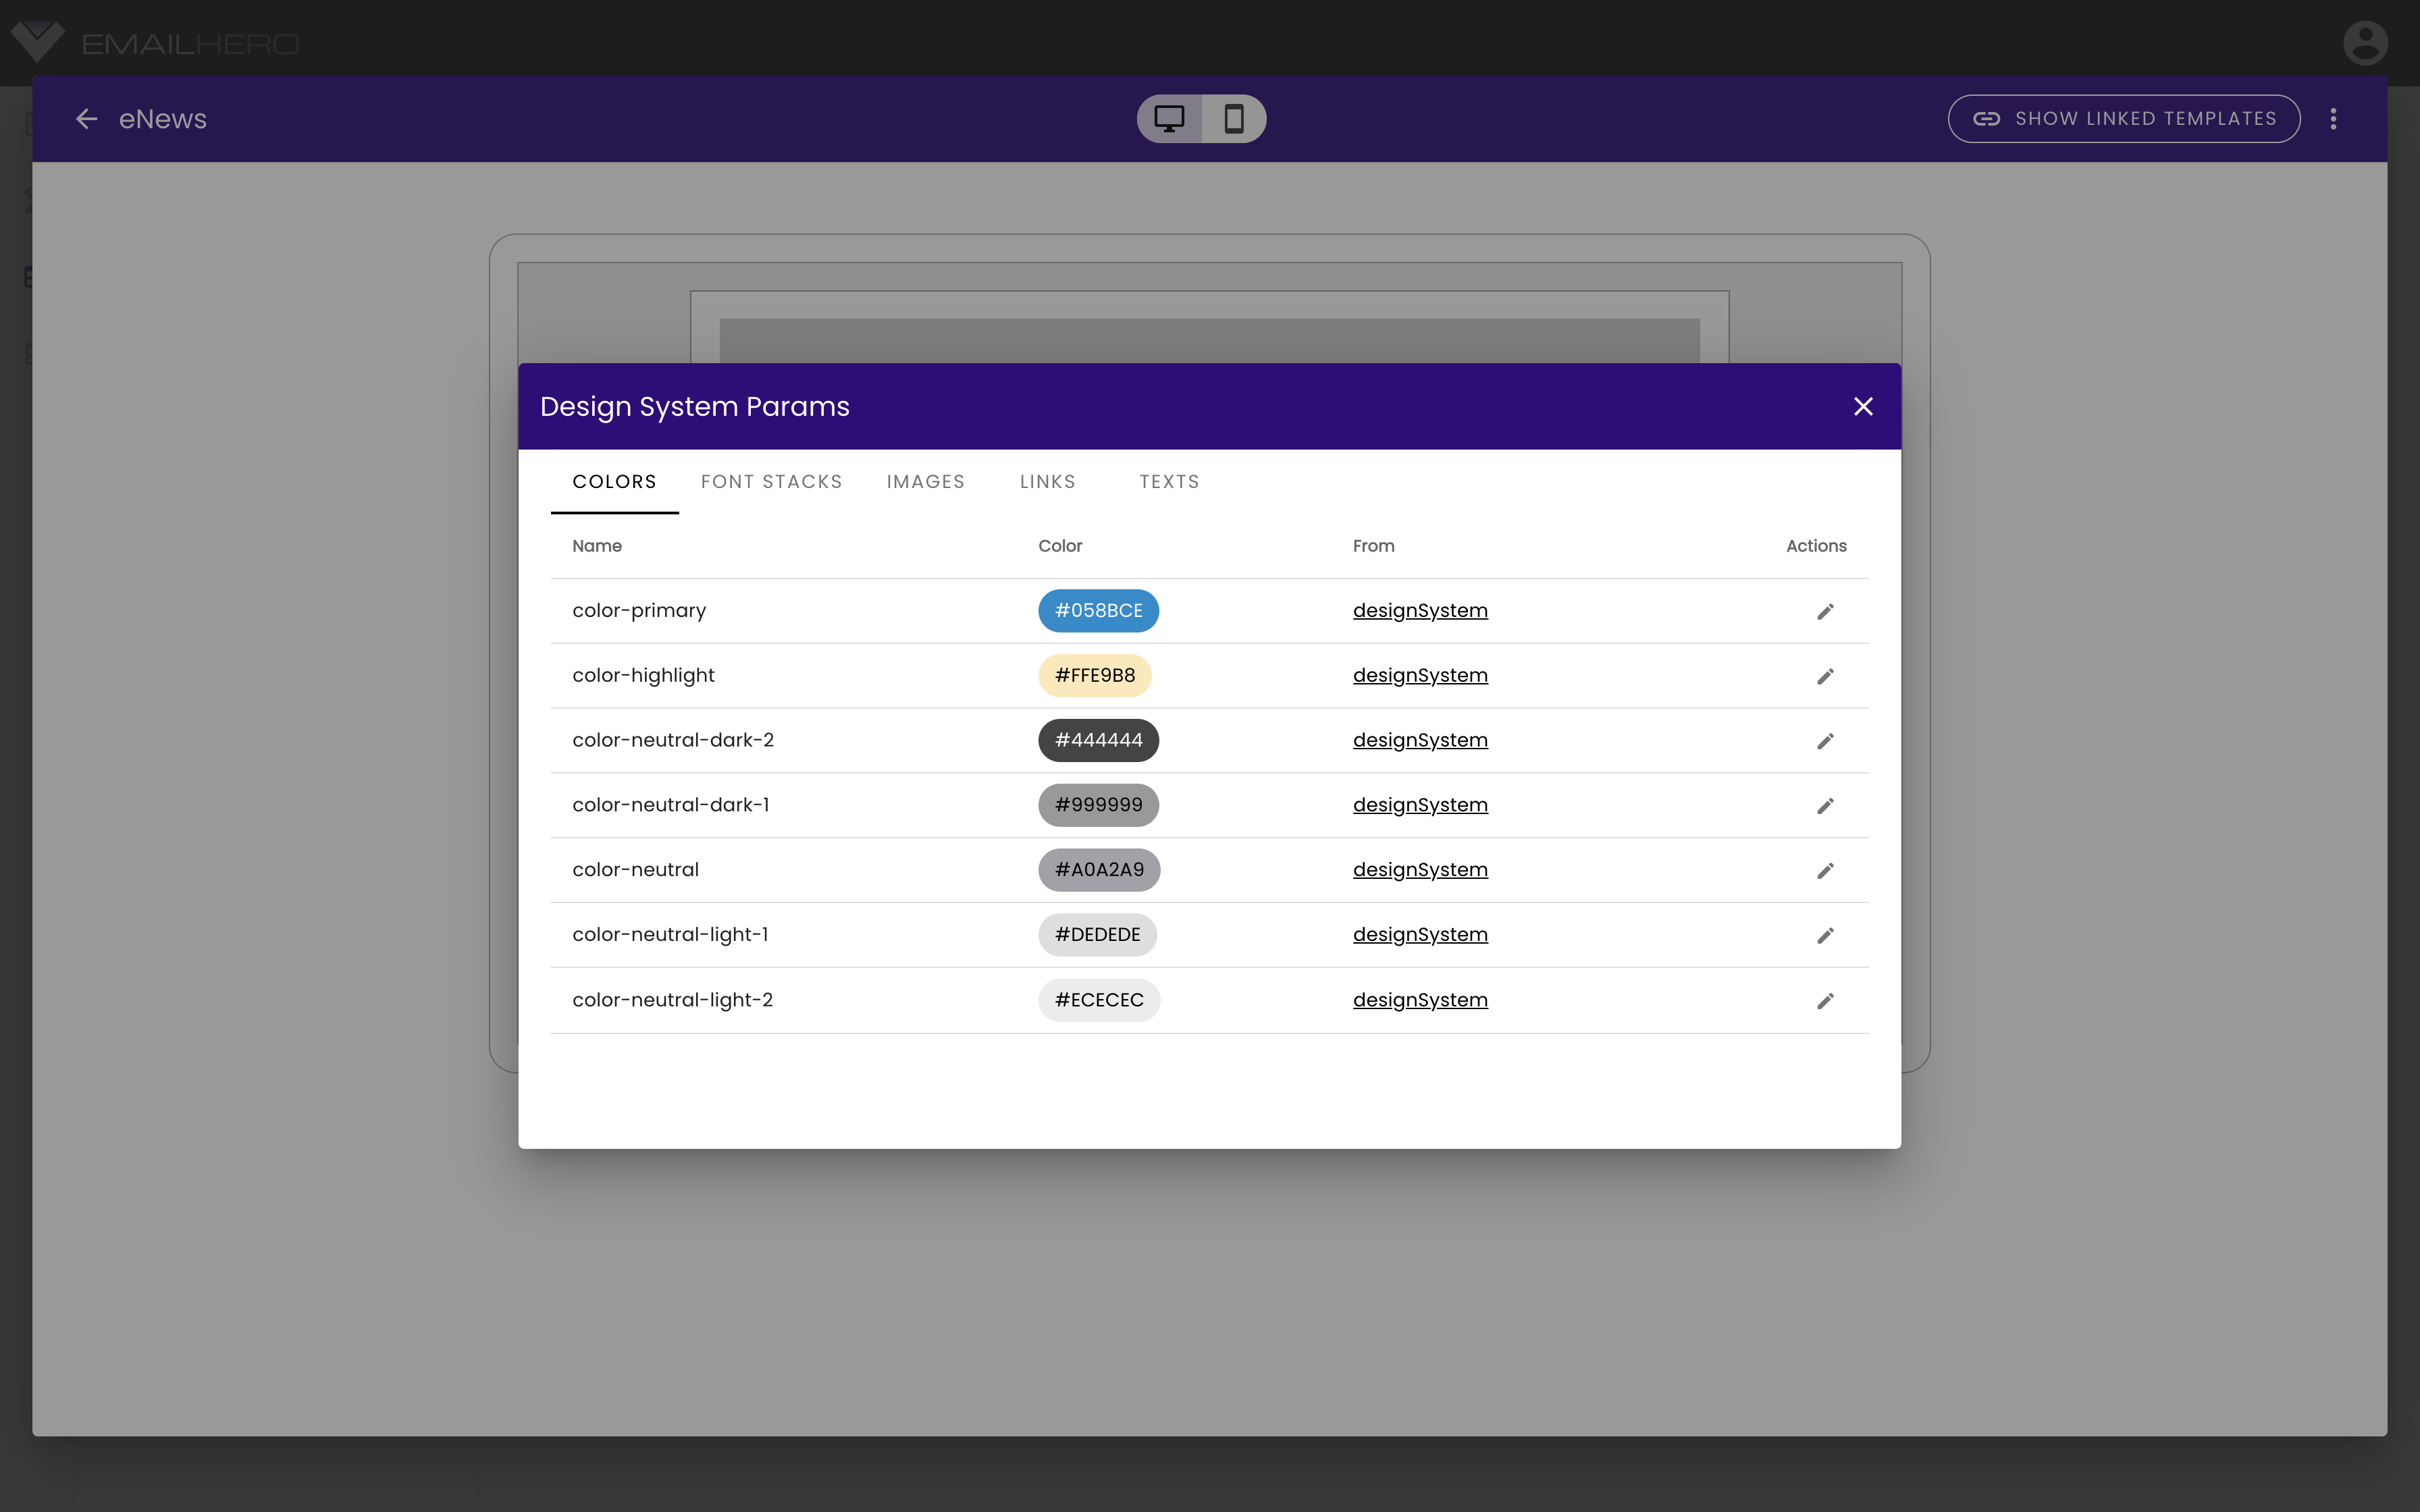Click the color-neutral-dark-2 name cell
2420x1512 pixels.
[x=673, y=740]
